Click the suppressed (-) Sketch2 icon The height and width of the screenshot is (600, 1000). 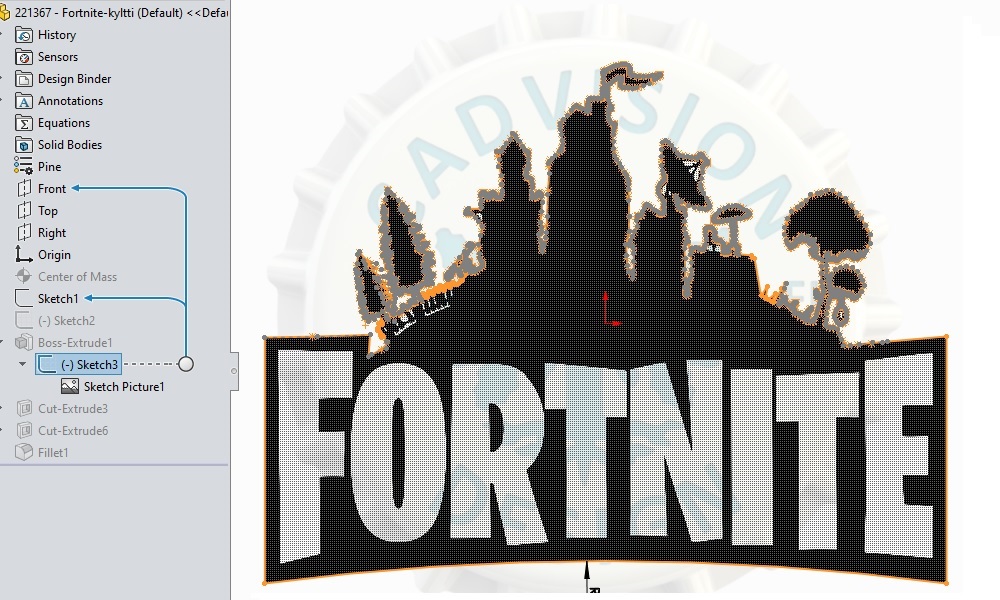[x=24, y=320]
